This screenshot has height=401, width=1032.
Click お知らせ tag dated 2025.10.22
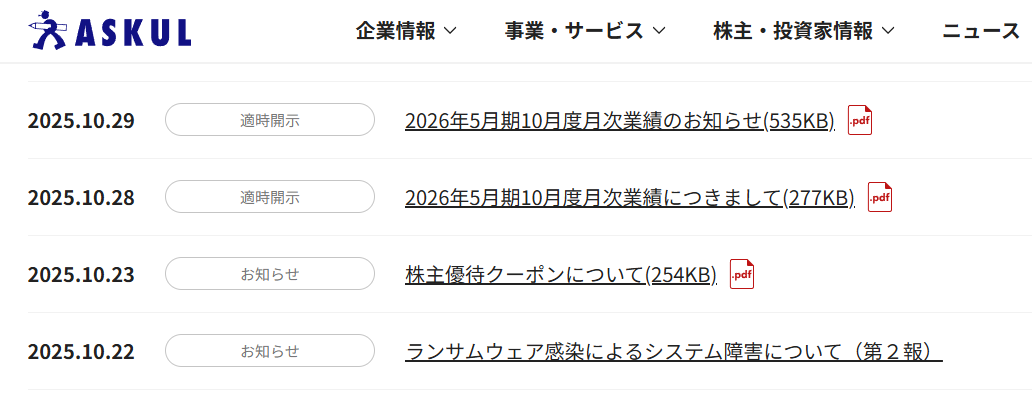pos(269,351)
